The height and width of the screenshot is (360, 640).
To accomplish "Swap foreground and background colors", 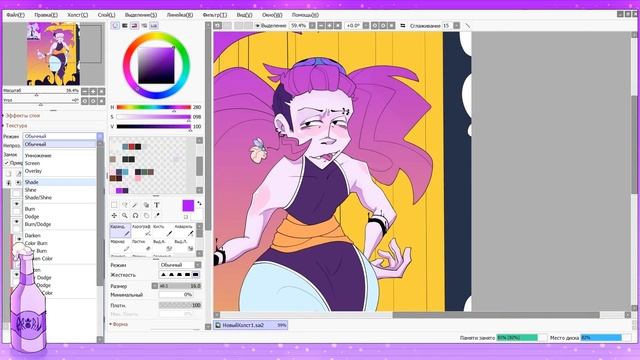I will pyautogui.click(x=199, y=203).
